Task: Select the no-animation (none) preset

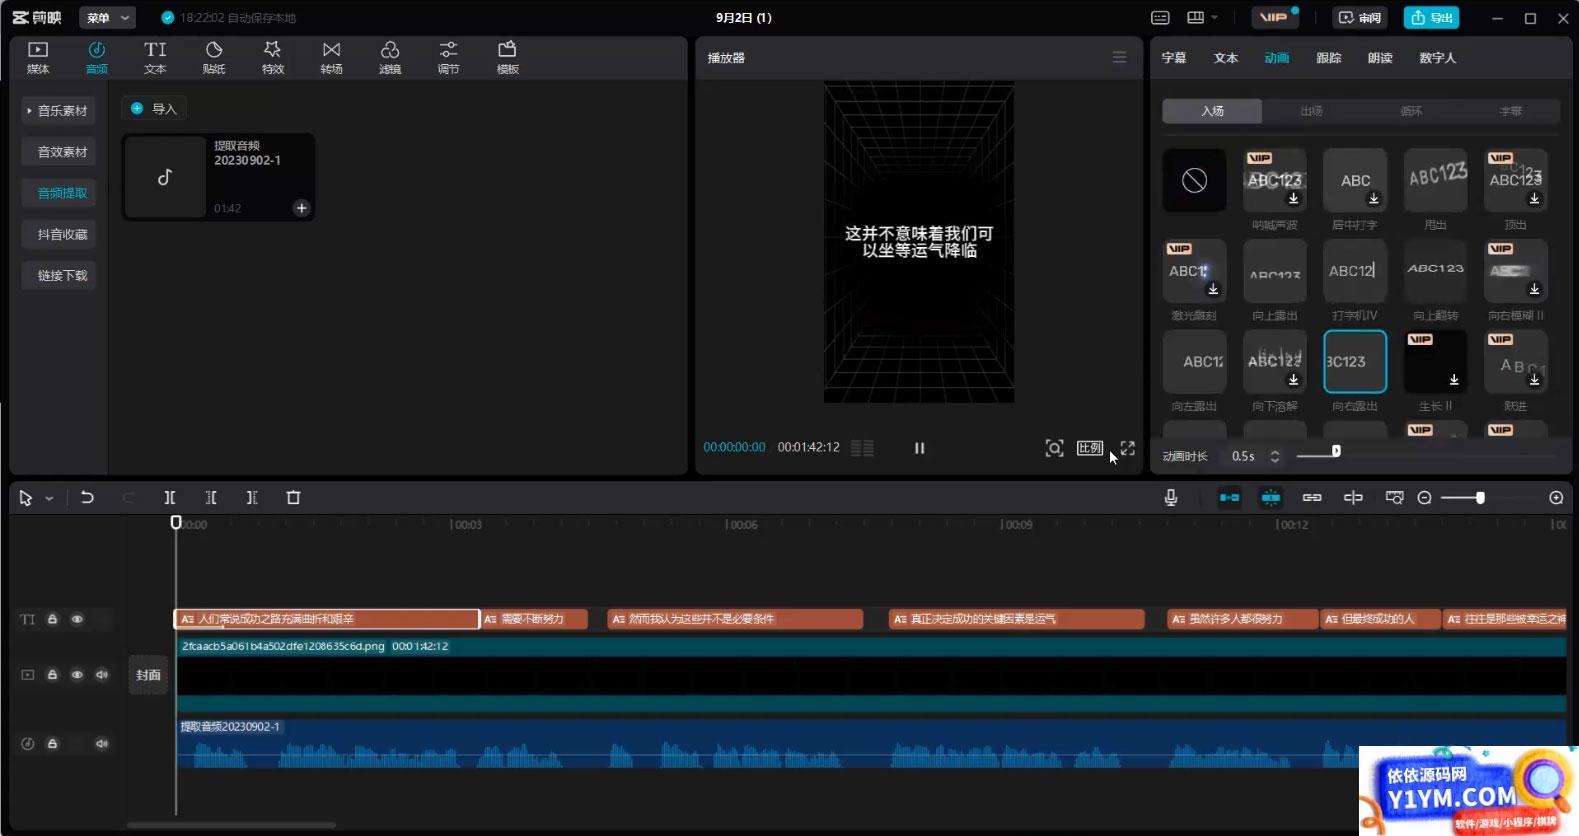Action: pyautogui.click(x=1194, y=180)
